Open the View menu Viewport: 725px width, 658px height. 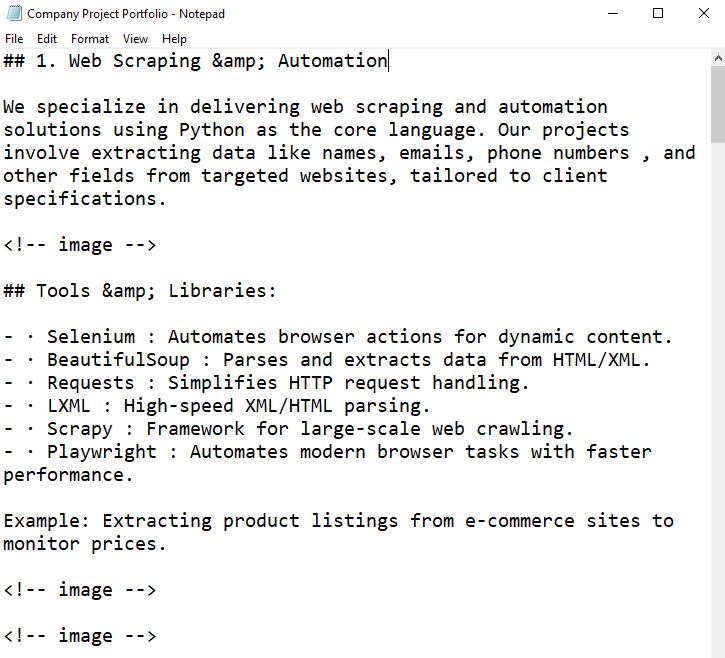tap(135, 39)
